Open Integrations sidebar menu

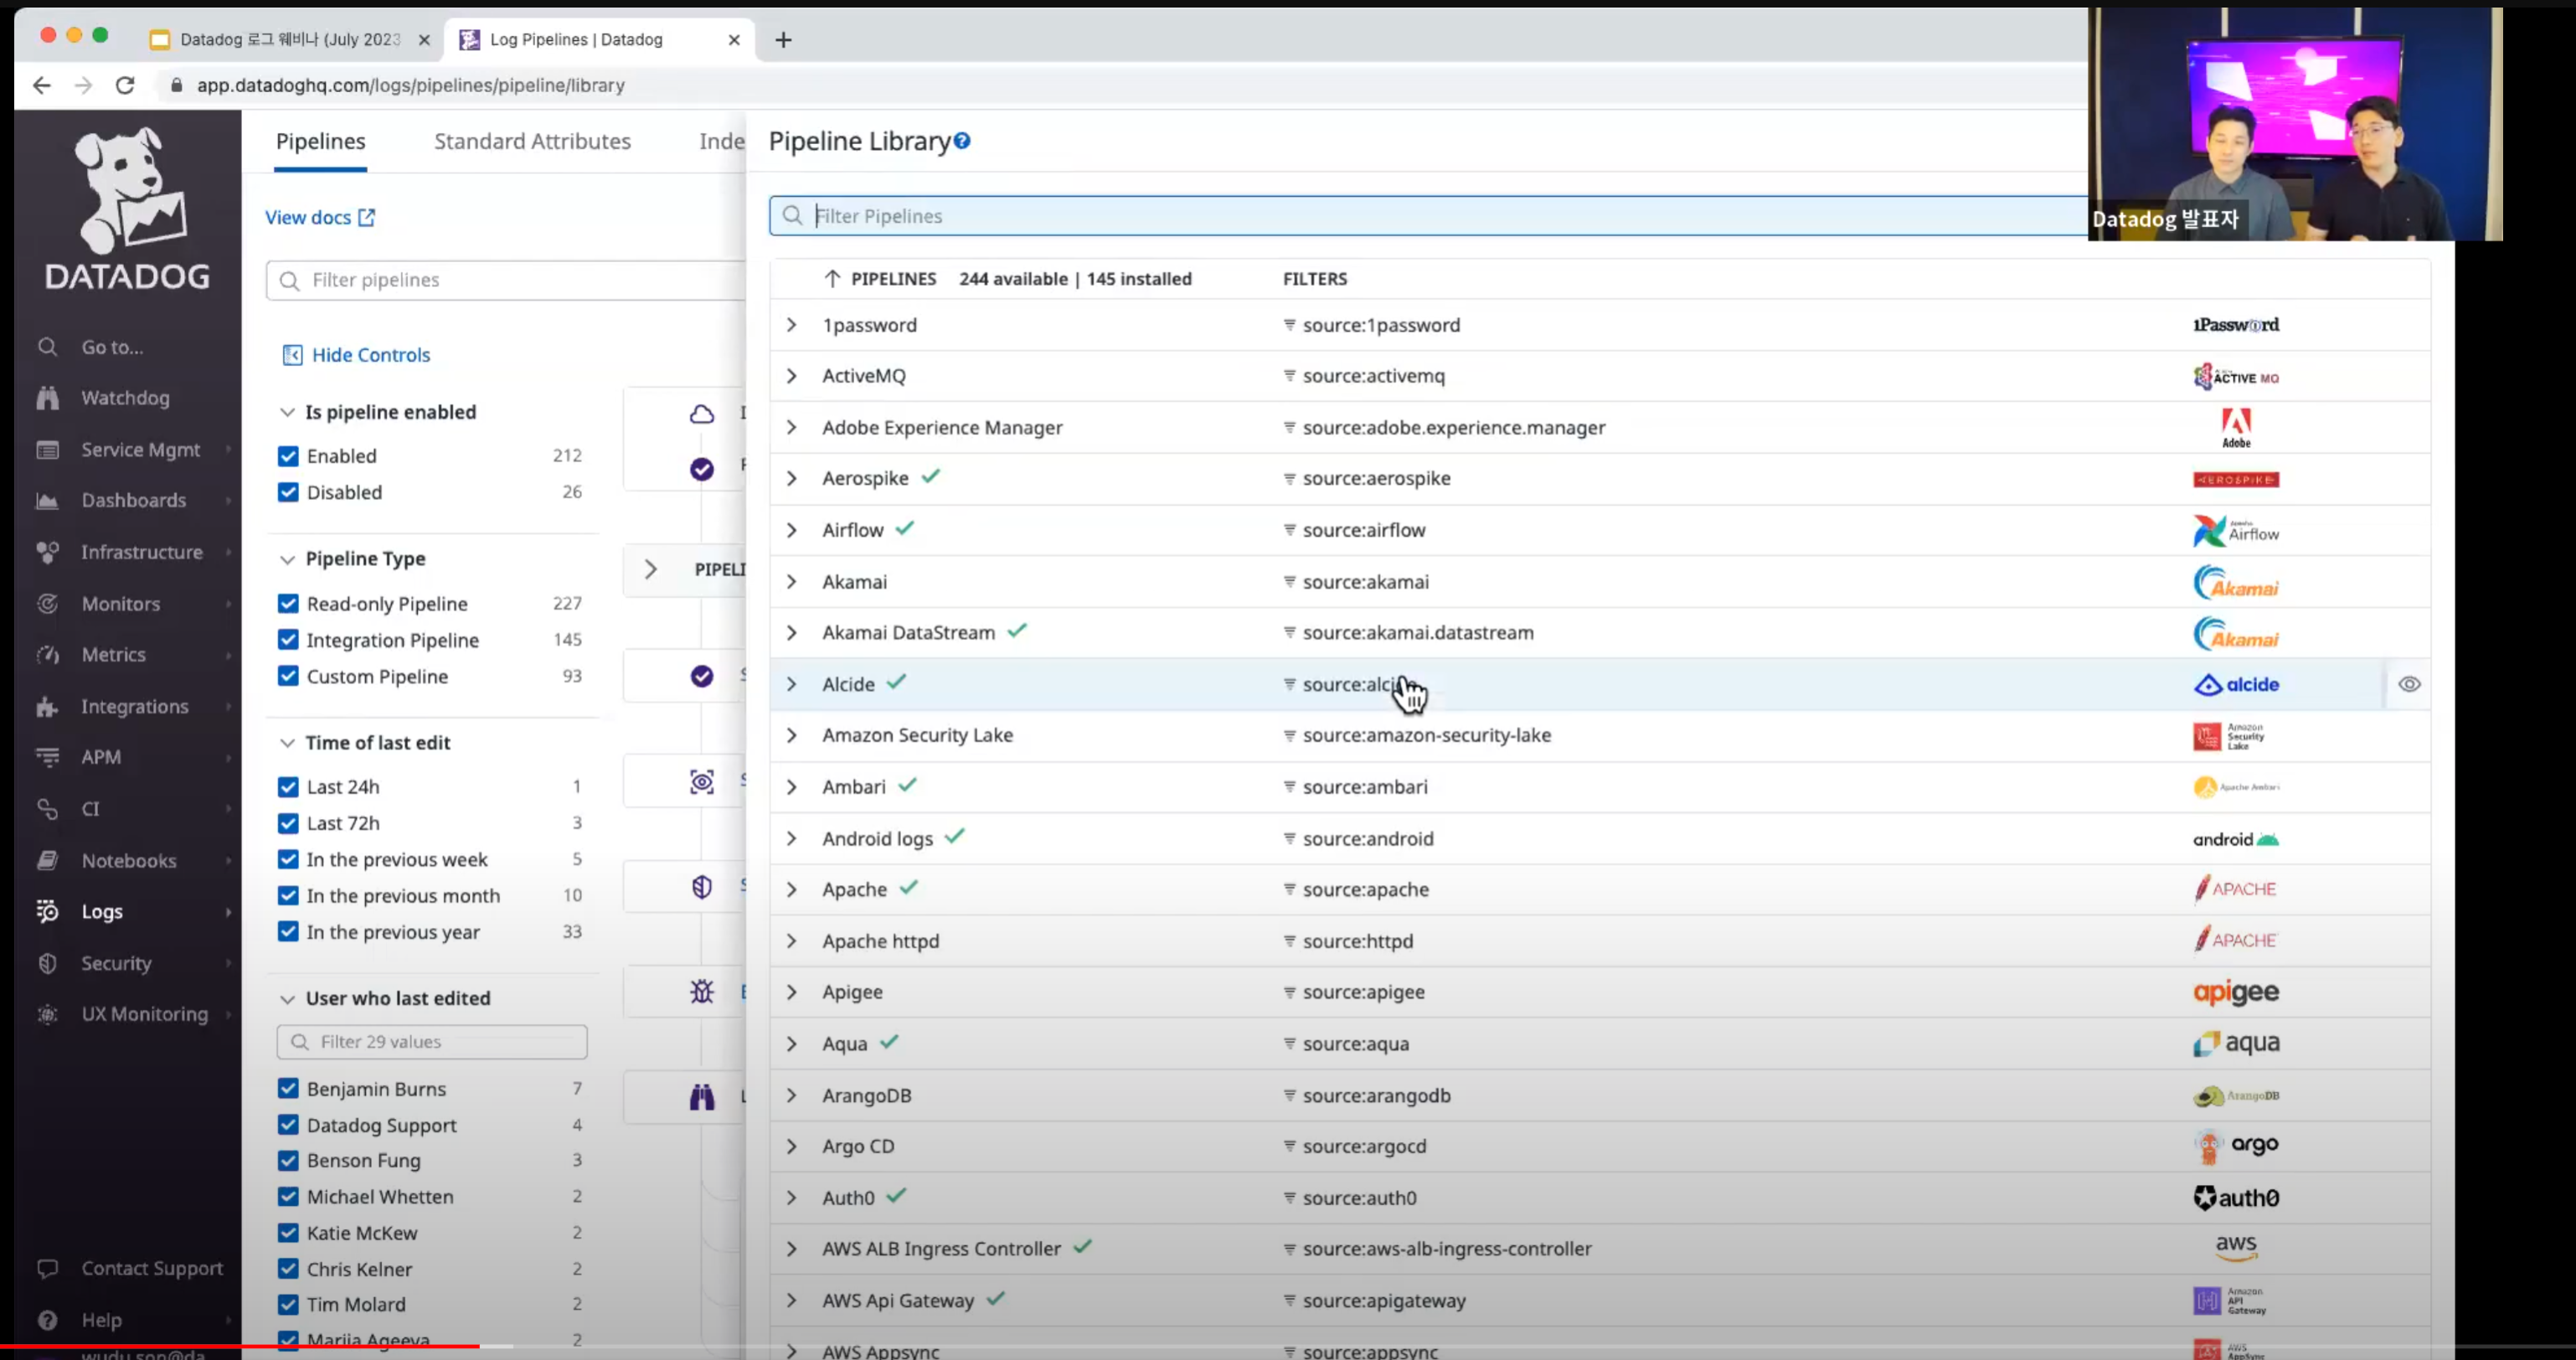click(134, 707)
